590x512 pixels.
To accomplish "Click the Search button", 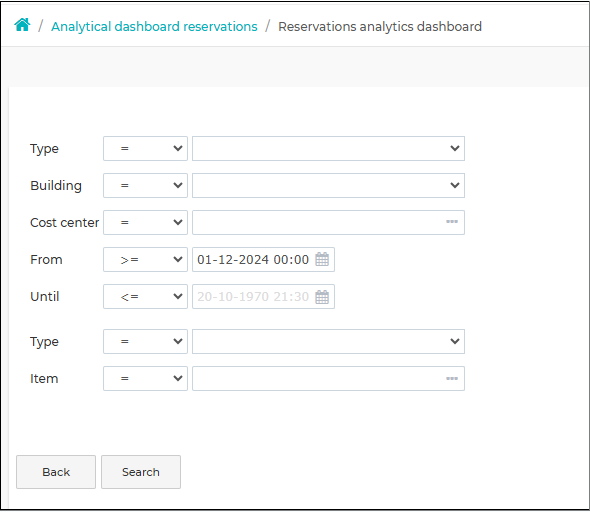I will (x=141, y=472).
